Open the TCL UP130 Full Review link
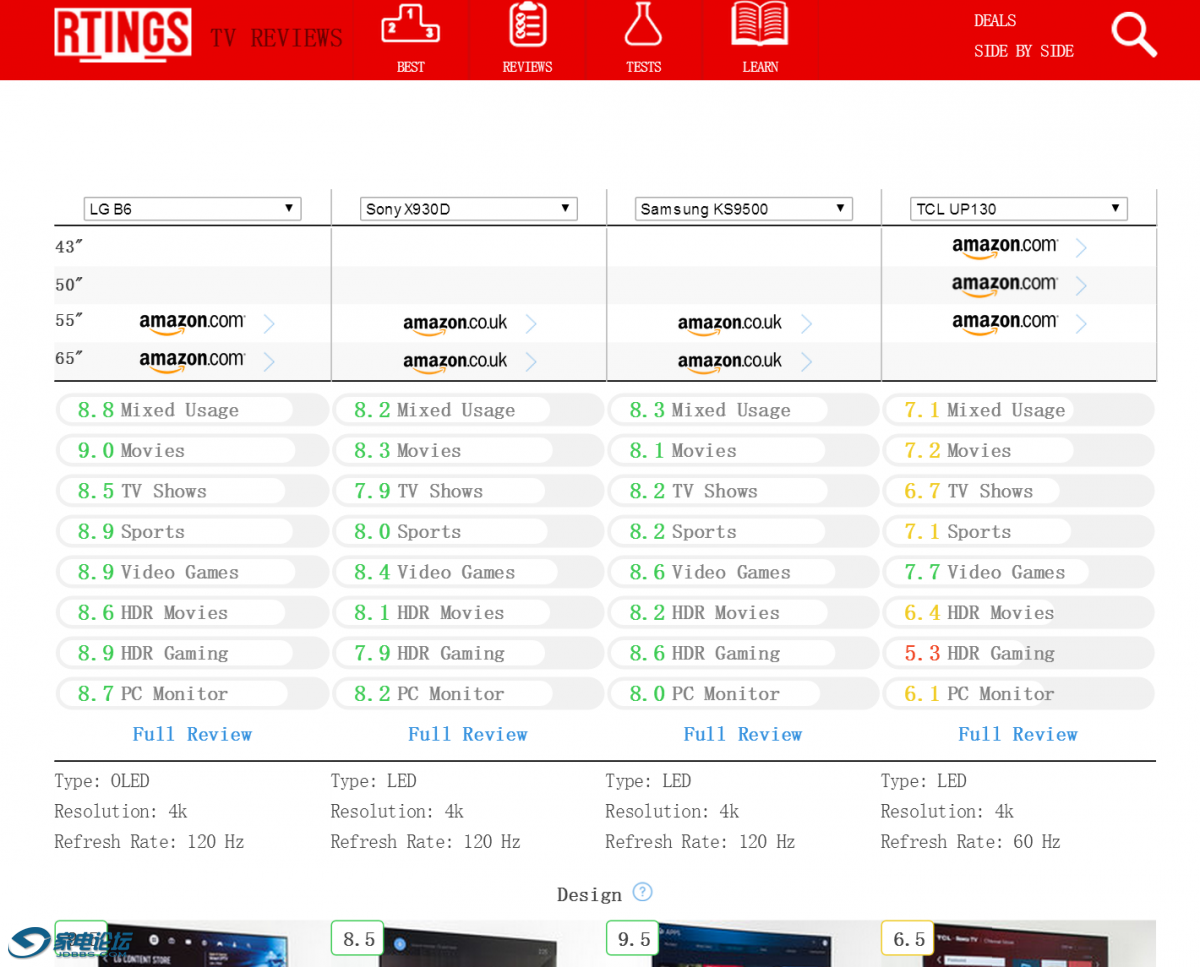 coord(1017,734)
